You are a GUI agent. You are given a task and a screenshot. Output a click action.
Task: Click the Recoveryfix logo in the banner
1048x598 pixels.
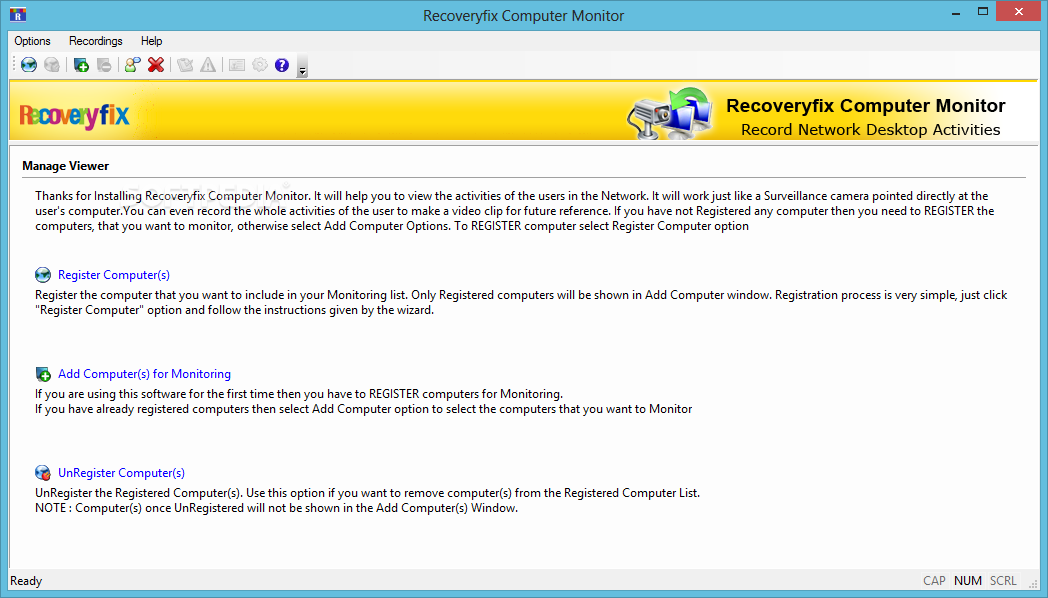(74, 116)
